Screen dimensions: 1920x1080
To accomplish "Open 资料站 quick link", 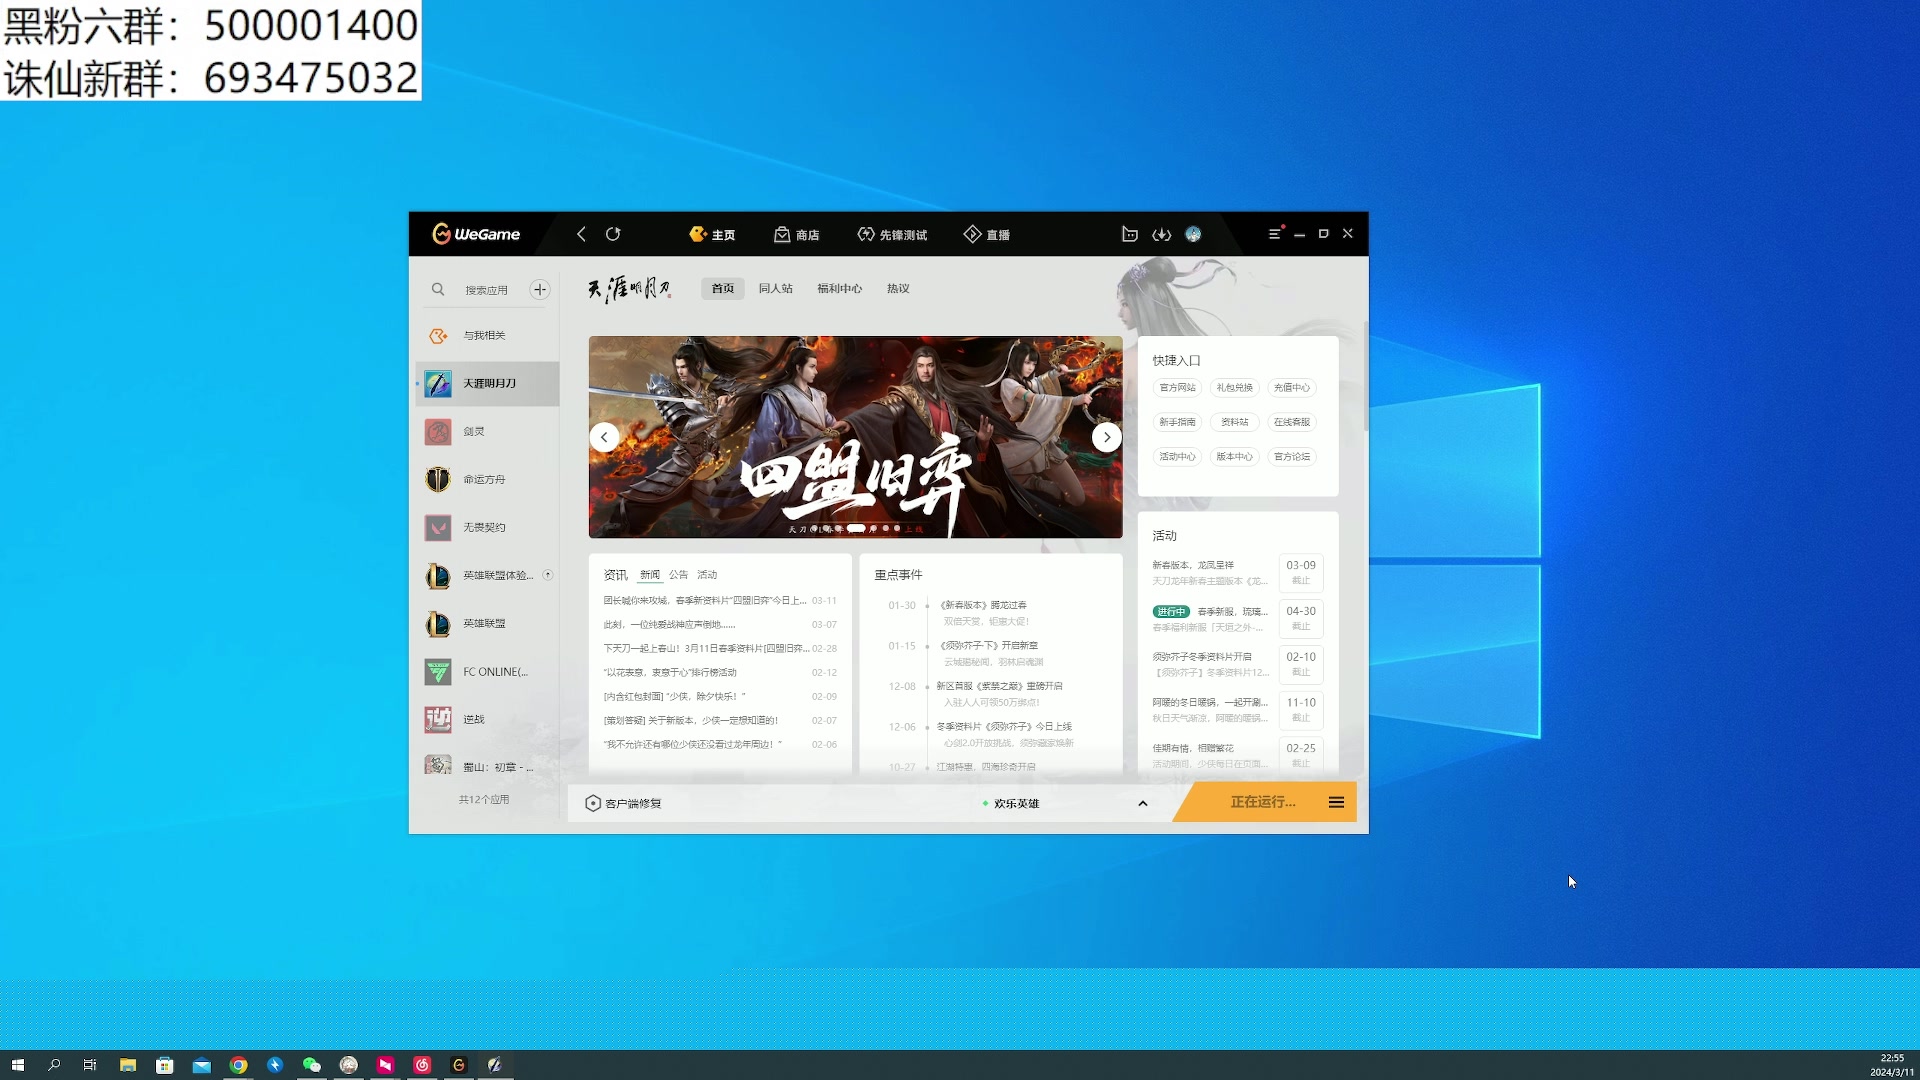I will click(x=1234, y=422).
